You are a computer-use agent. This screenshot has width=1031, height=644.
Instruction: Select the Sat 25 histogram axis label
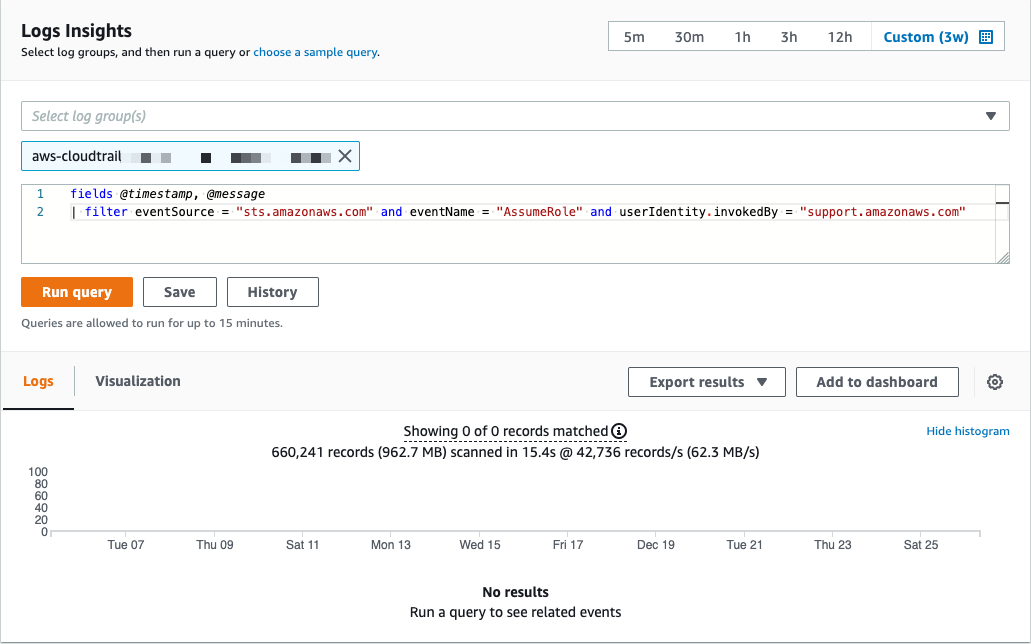921,545
